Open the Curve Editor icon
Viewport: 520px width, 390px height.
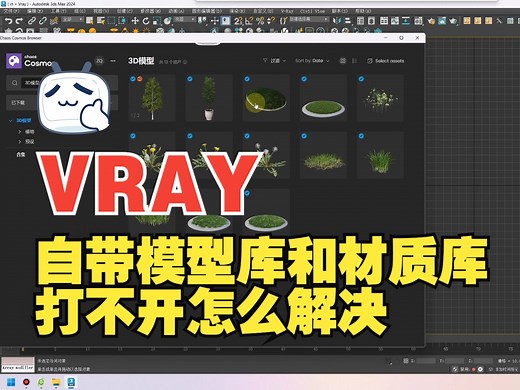[x=395, y=21]
